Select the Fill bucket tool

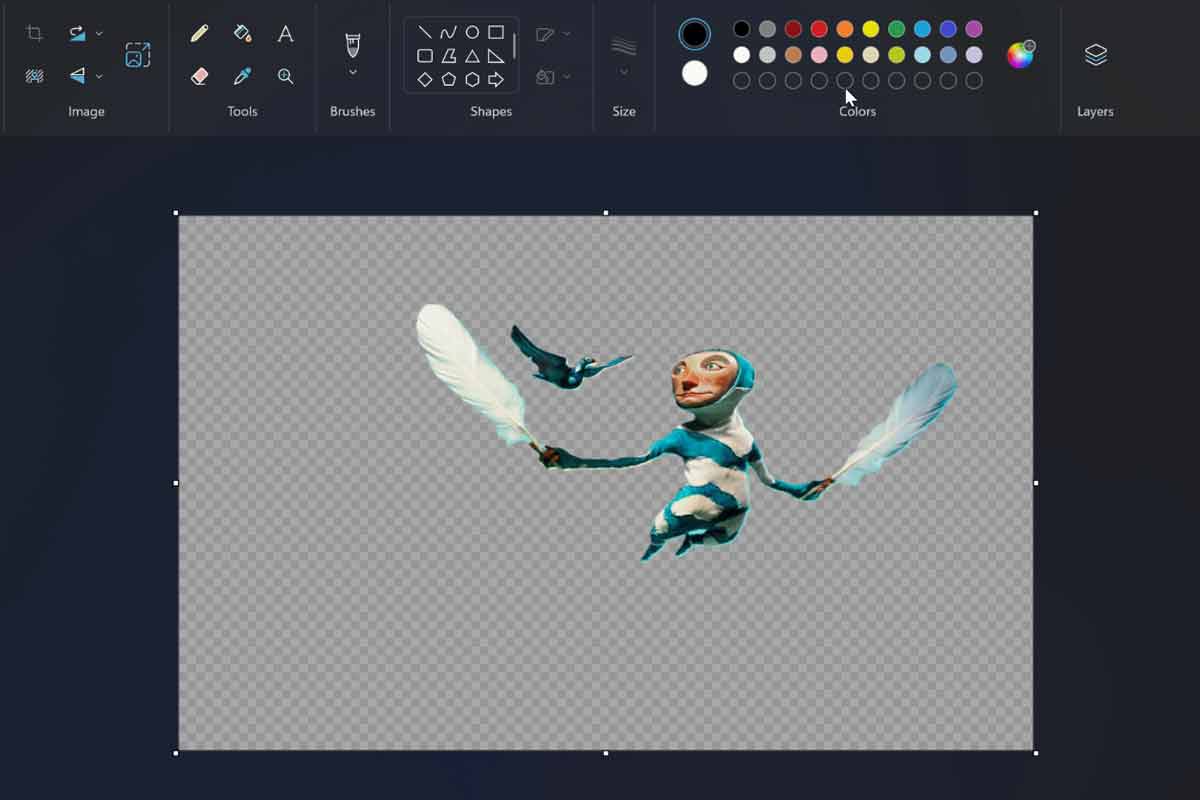point(242,33)
